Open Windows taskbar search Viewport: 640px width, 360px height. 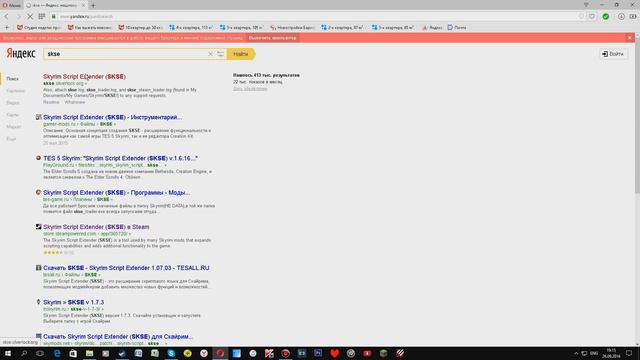click(24, 353)
